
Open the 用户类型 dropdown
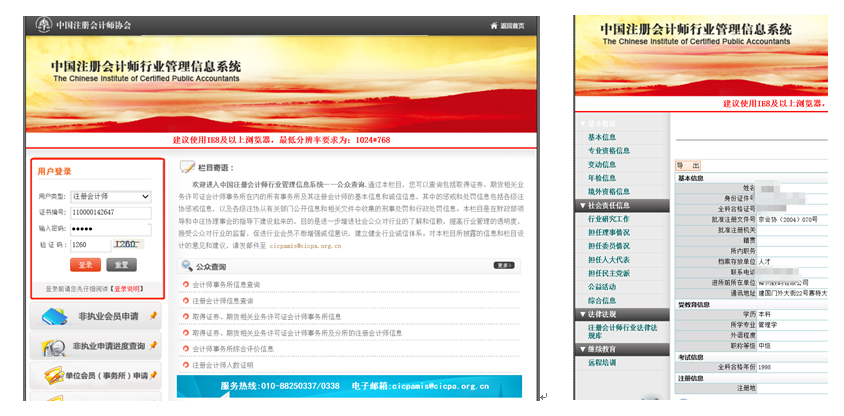pos(111,197)
